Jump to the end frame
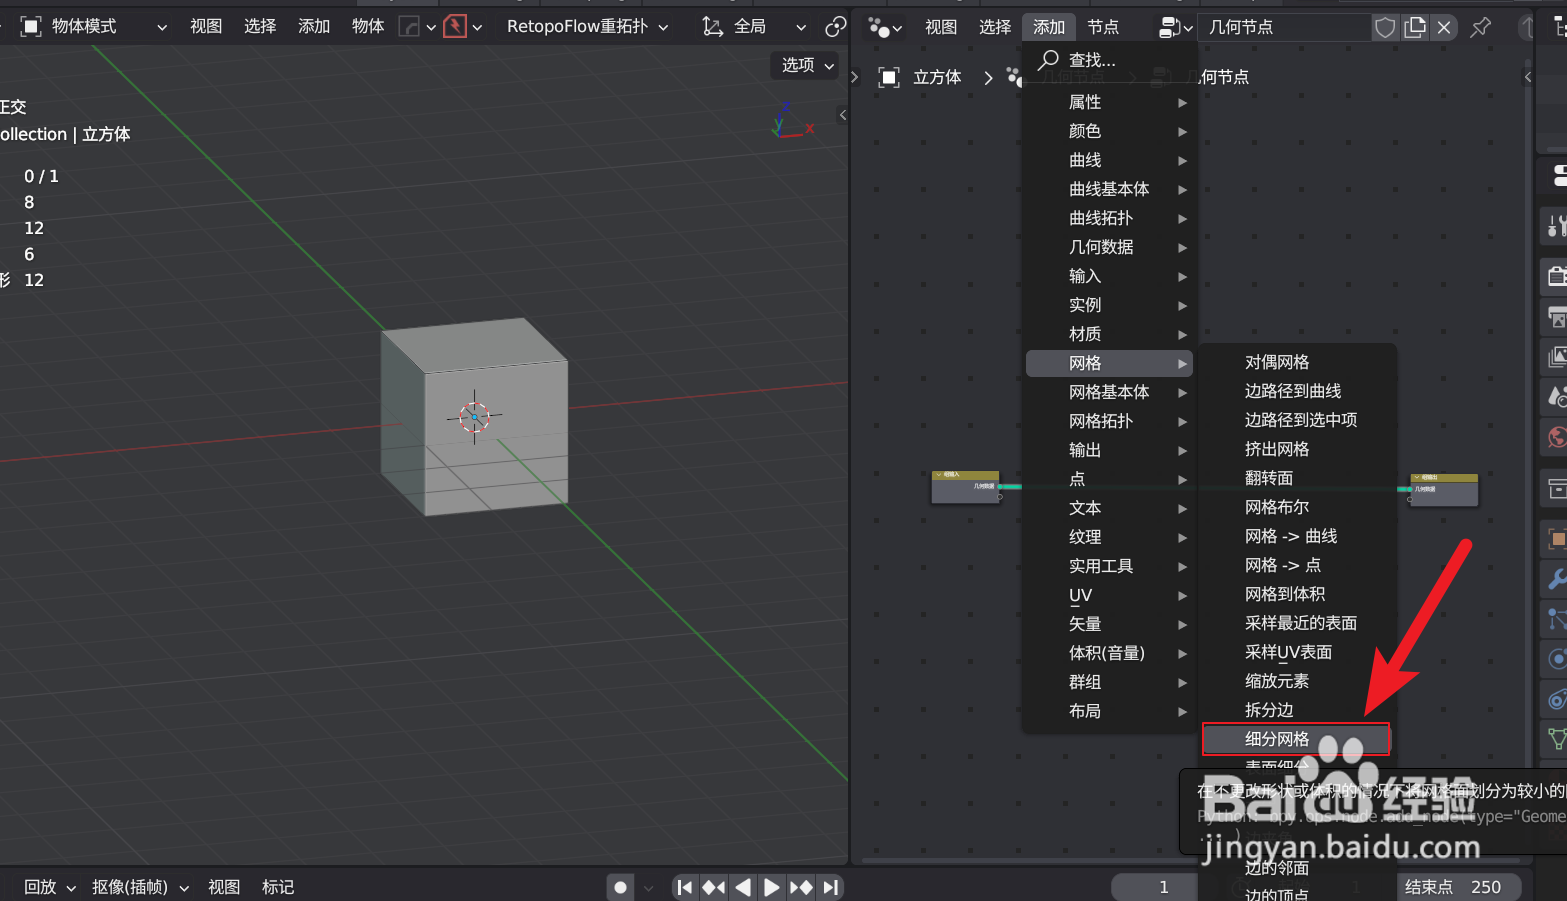Screen dimensions: 1567x901 830,887
